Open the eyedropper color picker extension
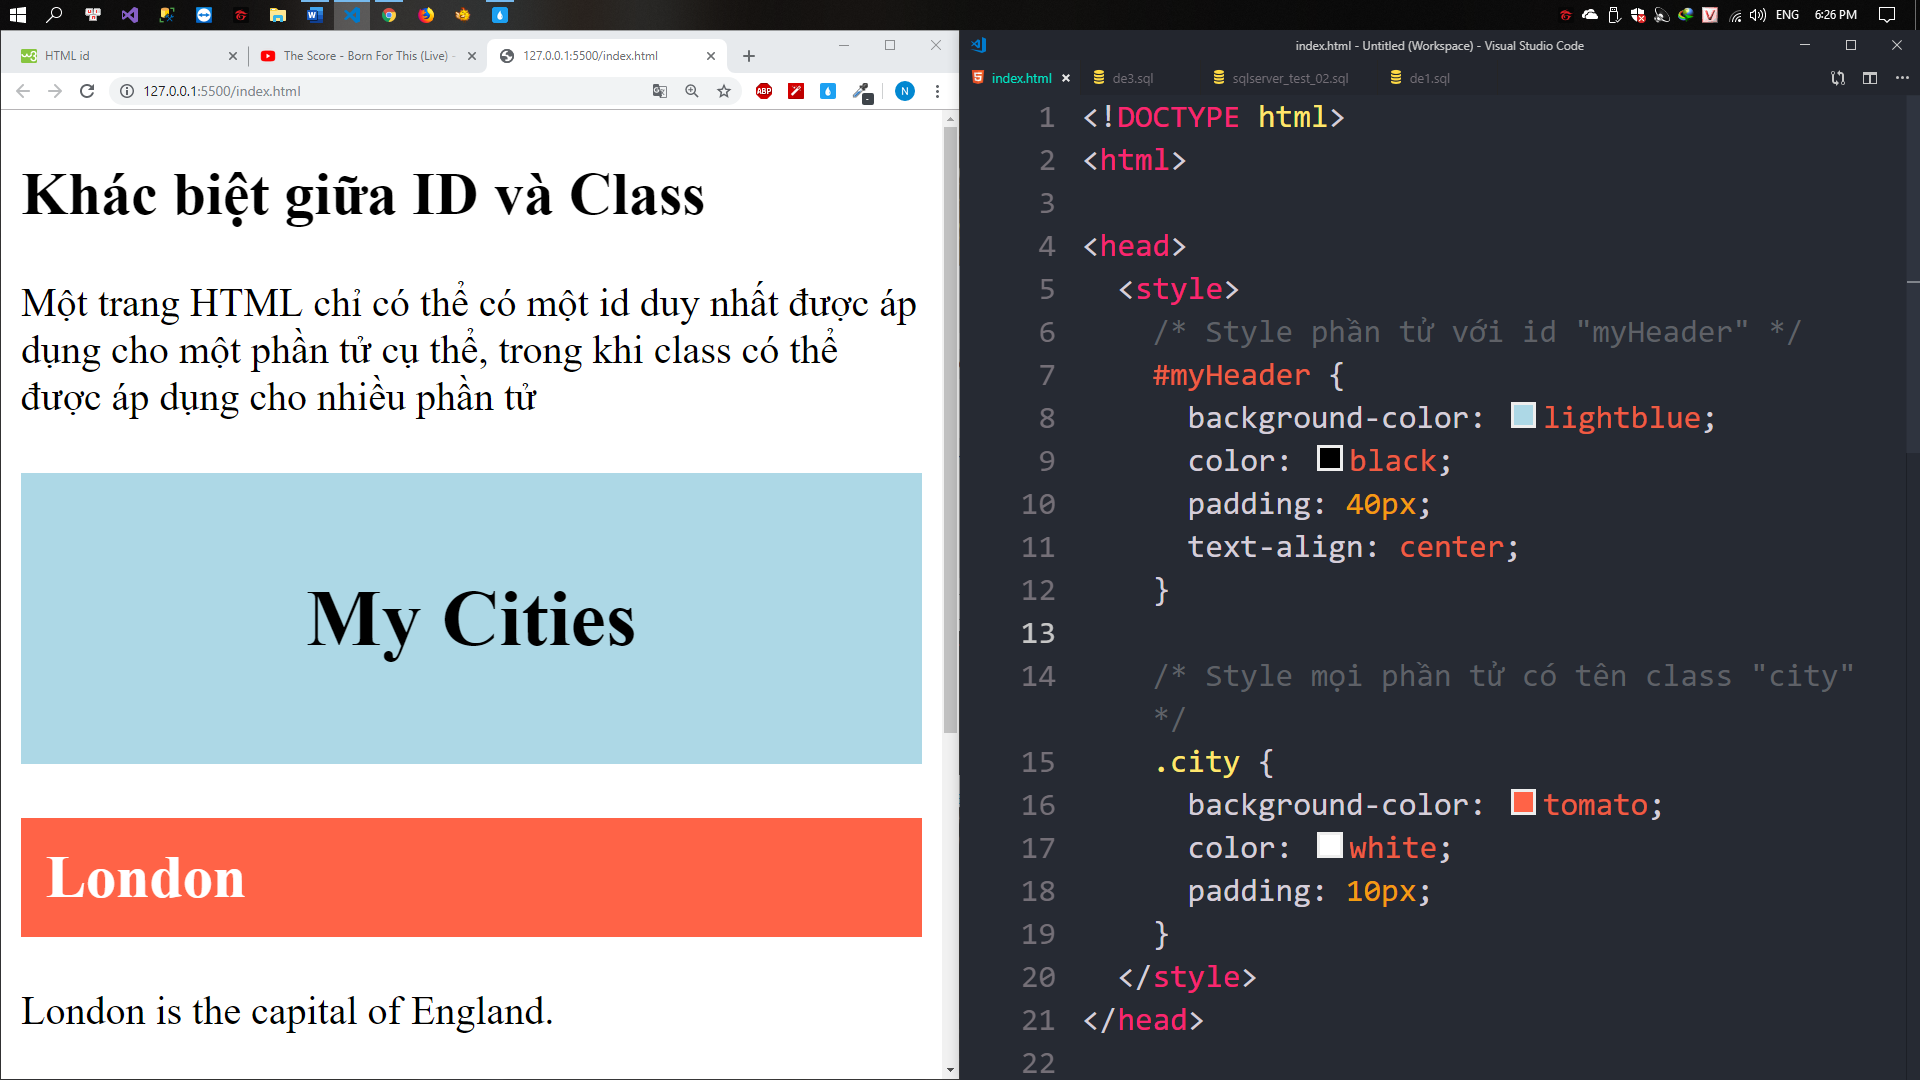 pos(862,91)
